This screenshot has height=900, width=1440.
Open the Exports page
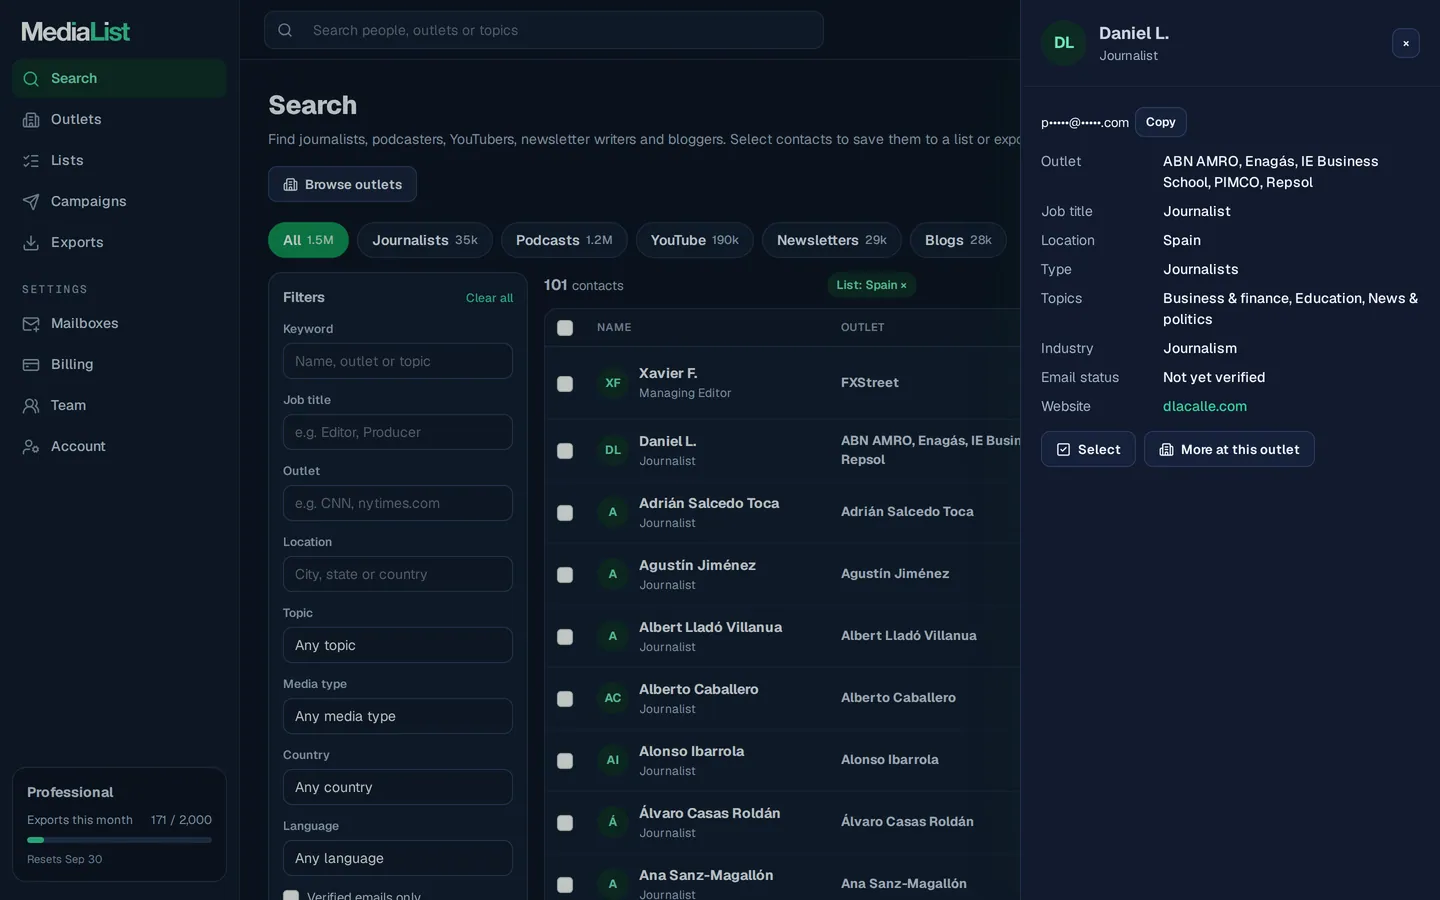point(119,243)
